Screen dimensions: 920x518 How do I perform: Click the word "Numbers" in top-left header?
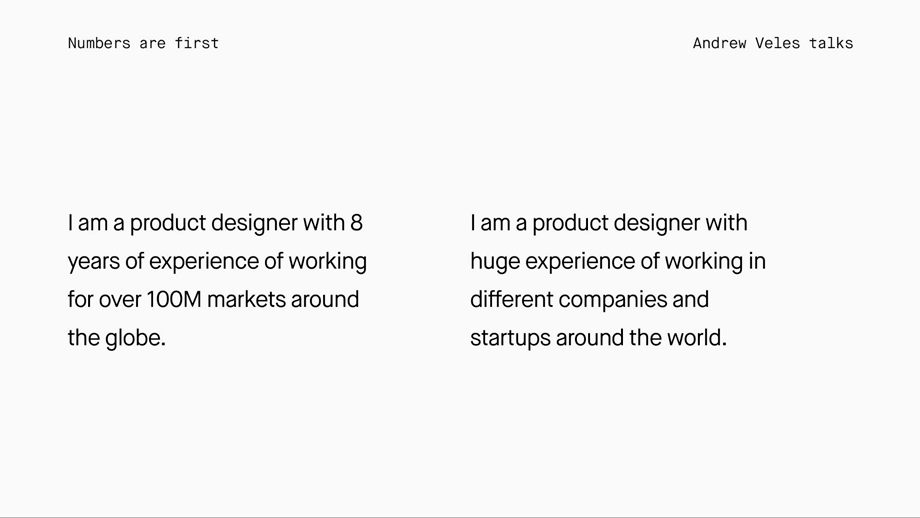tap(99, 43)
